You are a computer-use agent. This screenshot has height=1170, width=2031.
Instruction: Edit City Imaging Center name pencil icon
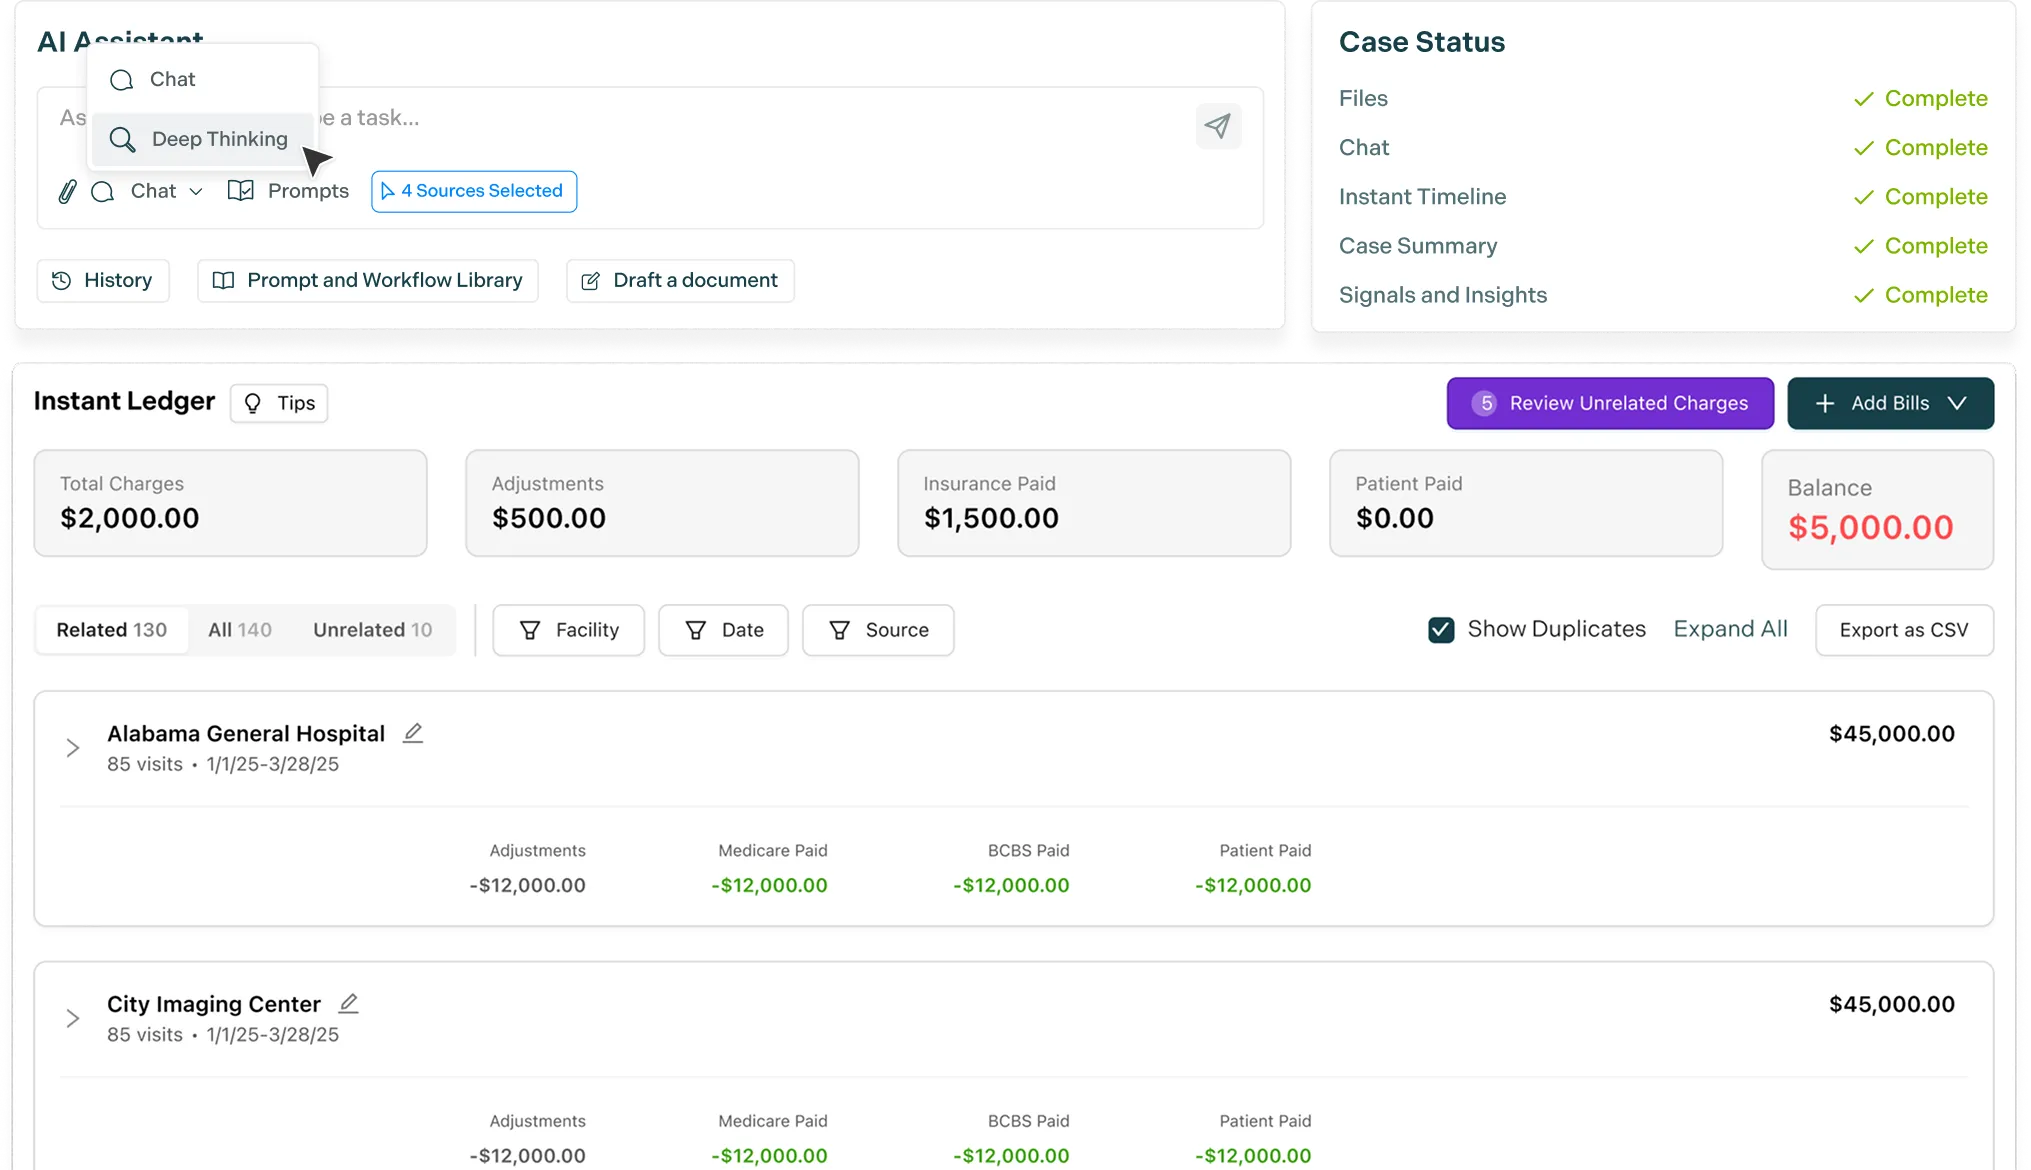pyautogui.click(x=348, y=1003)
